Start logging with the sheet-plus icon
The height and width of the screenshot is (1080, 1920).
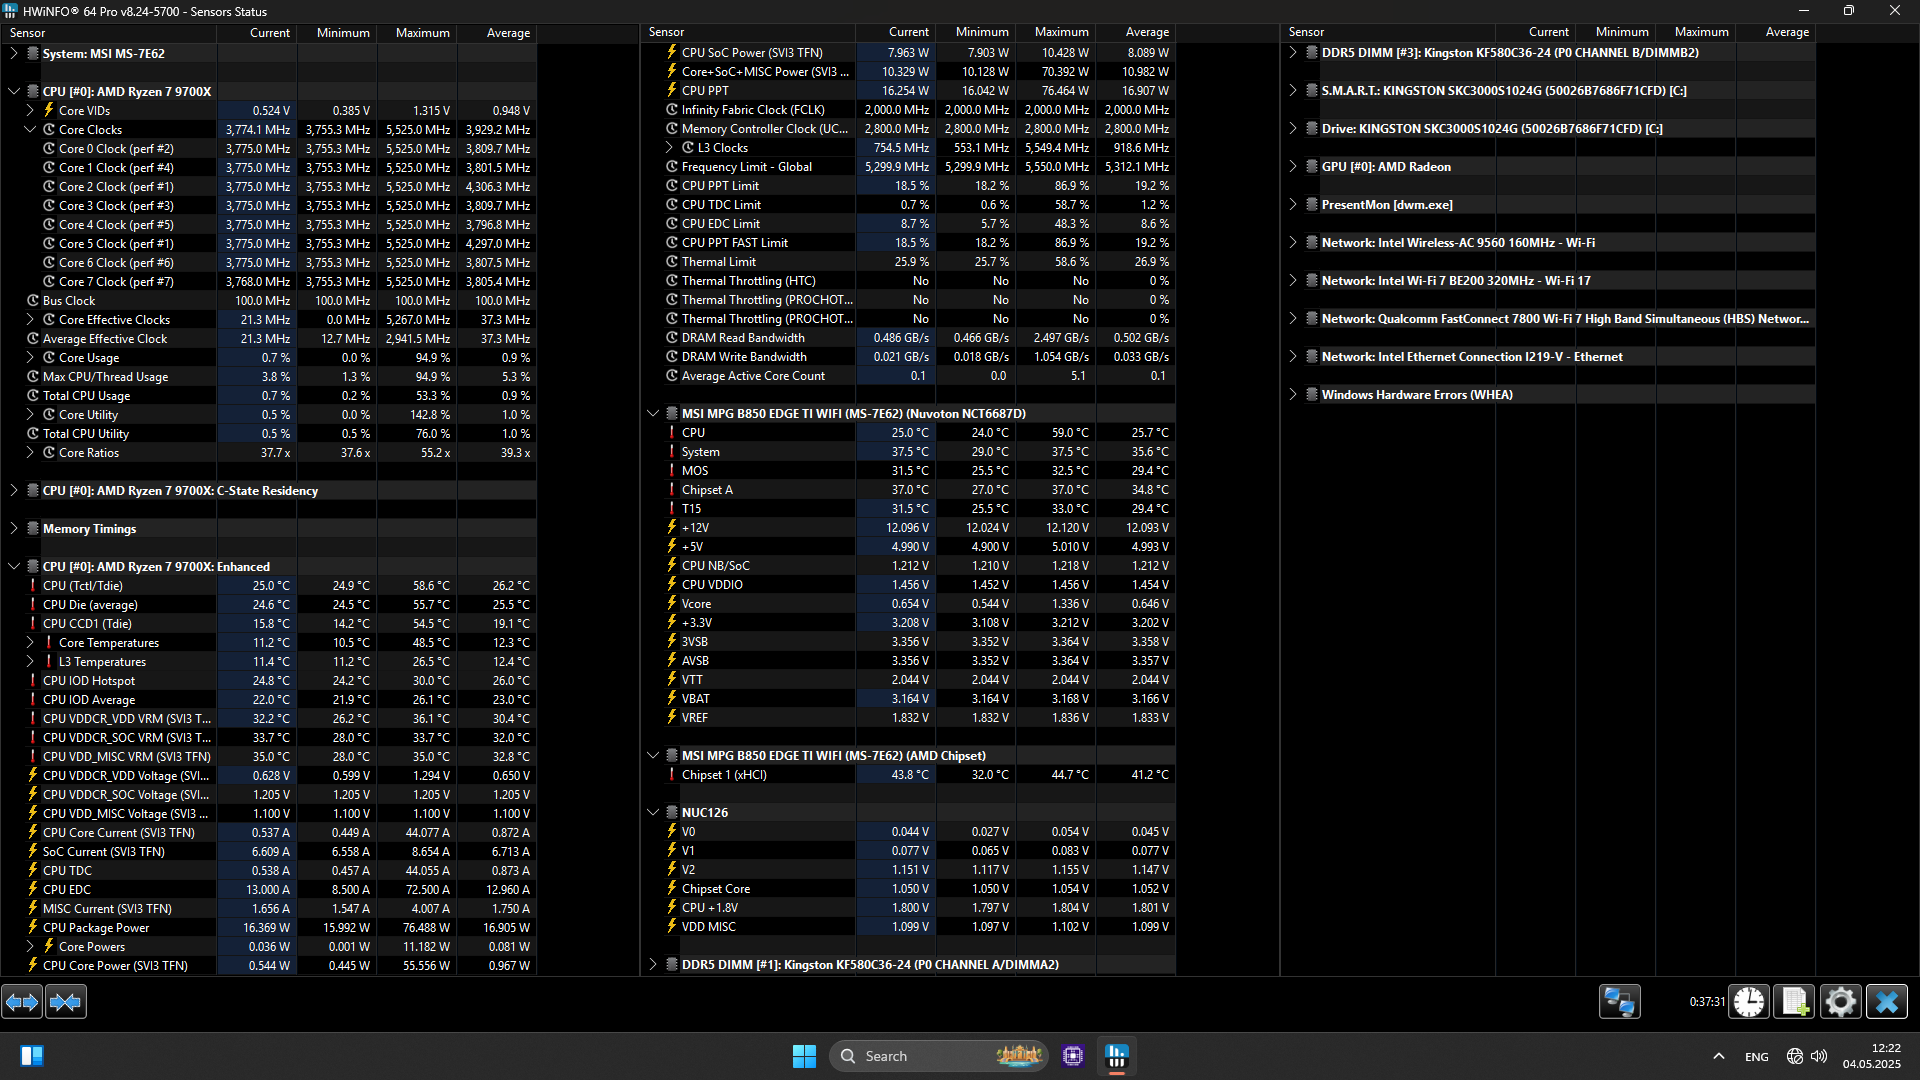tap(1794, 1001)
